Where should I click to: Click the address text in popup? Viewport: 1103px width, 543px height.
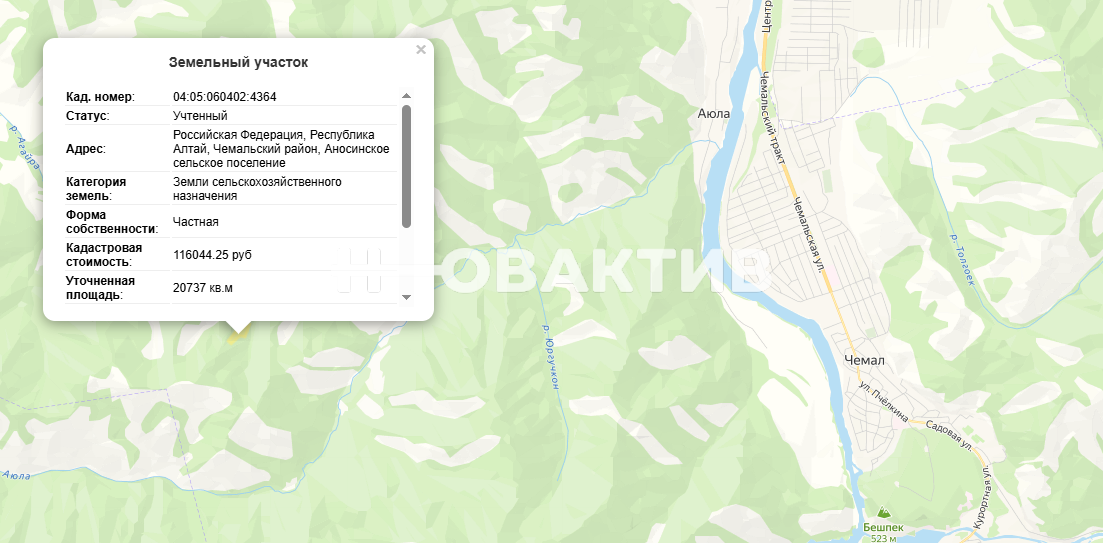(280, 148)
